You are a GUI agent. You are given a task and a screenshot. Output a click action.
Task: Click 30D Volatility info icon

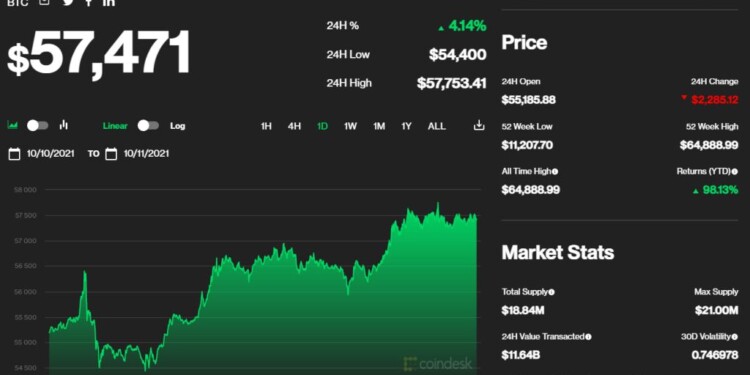click(x=734, y=337)
